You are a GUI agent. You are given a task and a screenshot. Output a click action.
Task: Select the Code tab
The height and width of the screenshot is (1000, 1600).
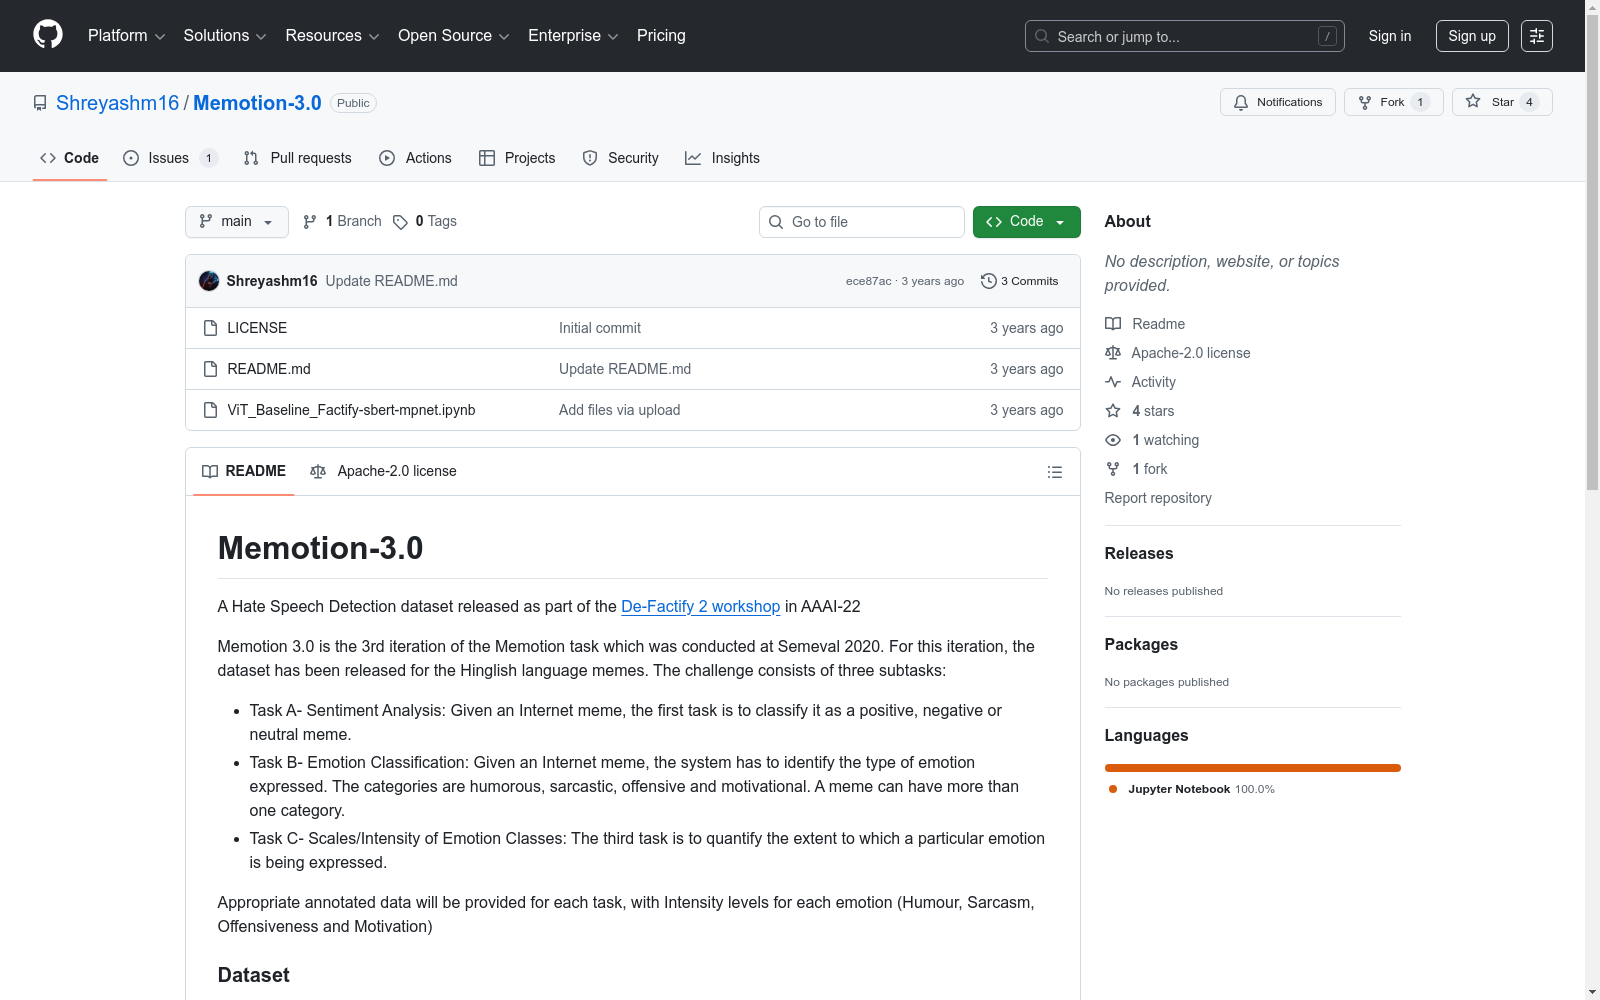coord(69,158)
